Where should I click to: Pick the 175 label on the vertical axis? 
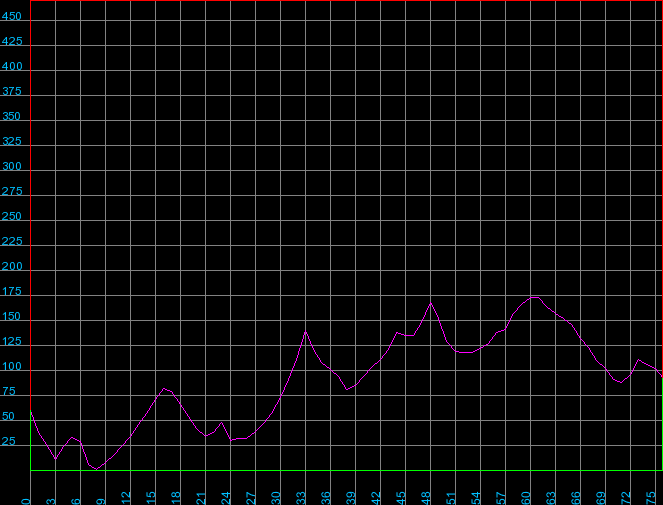[x=11, y=291]
